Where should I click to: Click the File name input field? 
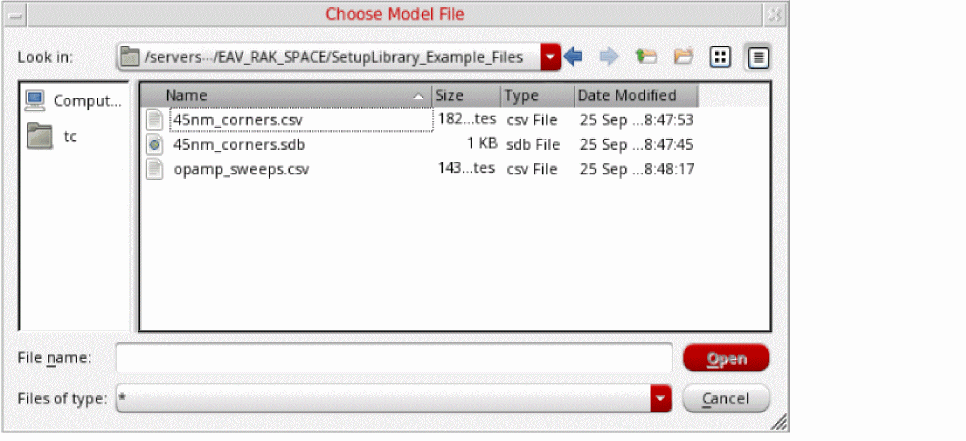(x=394, y=358)
